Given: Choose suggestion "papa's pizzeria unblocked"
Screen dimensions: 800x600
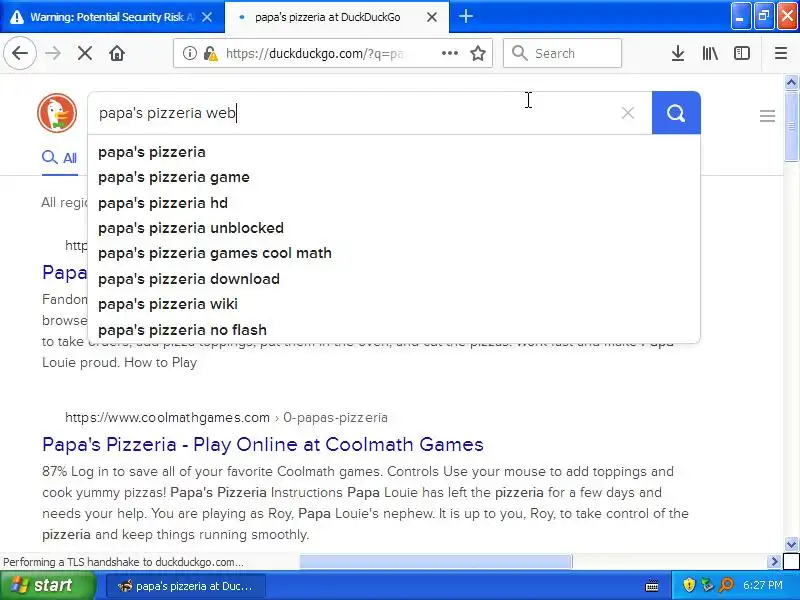Looking at the screenshot, I should tap(394, 228).
